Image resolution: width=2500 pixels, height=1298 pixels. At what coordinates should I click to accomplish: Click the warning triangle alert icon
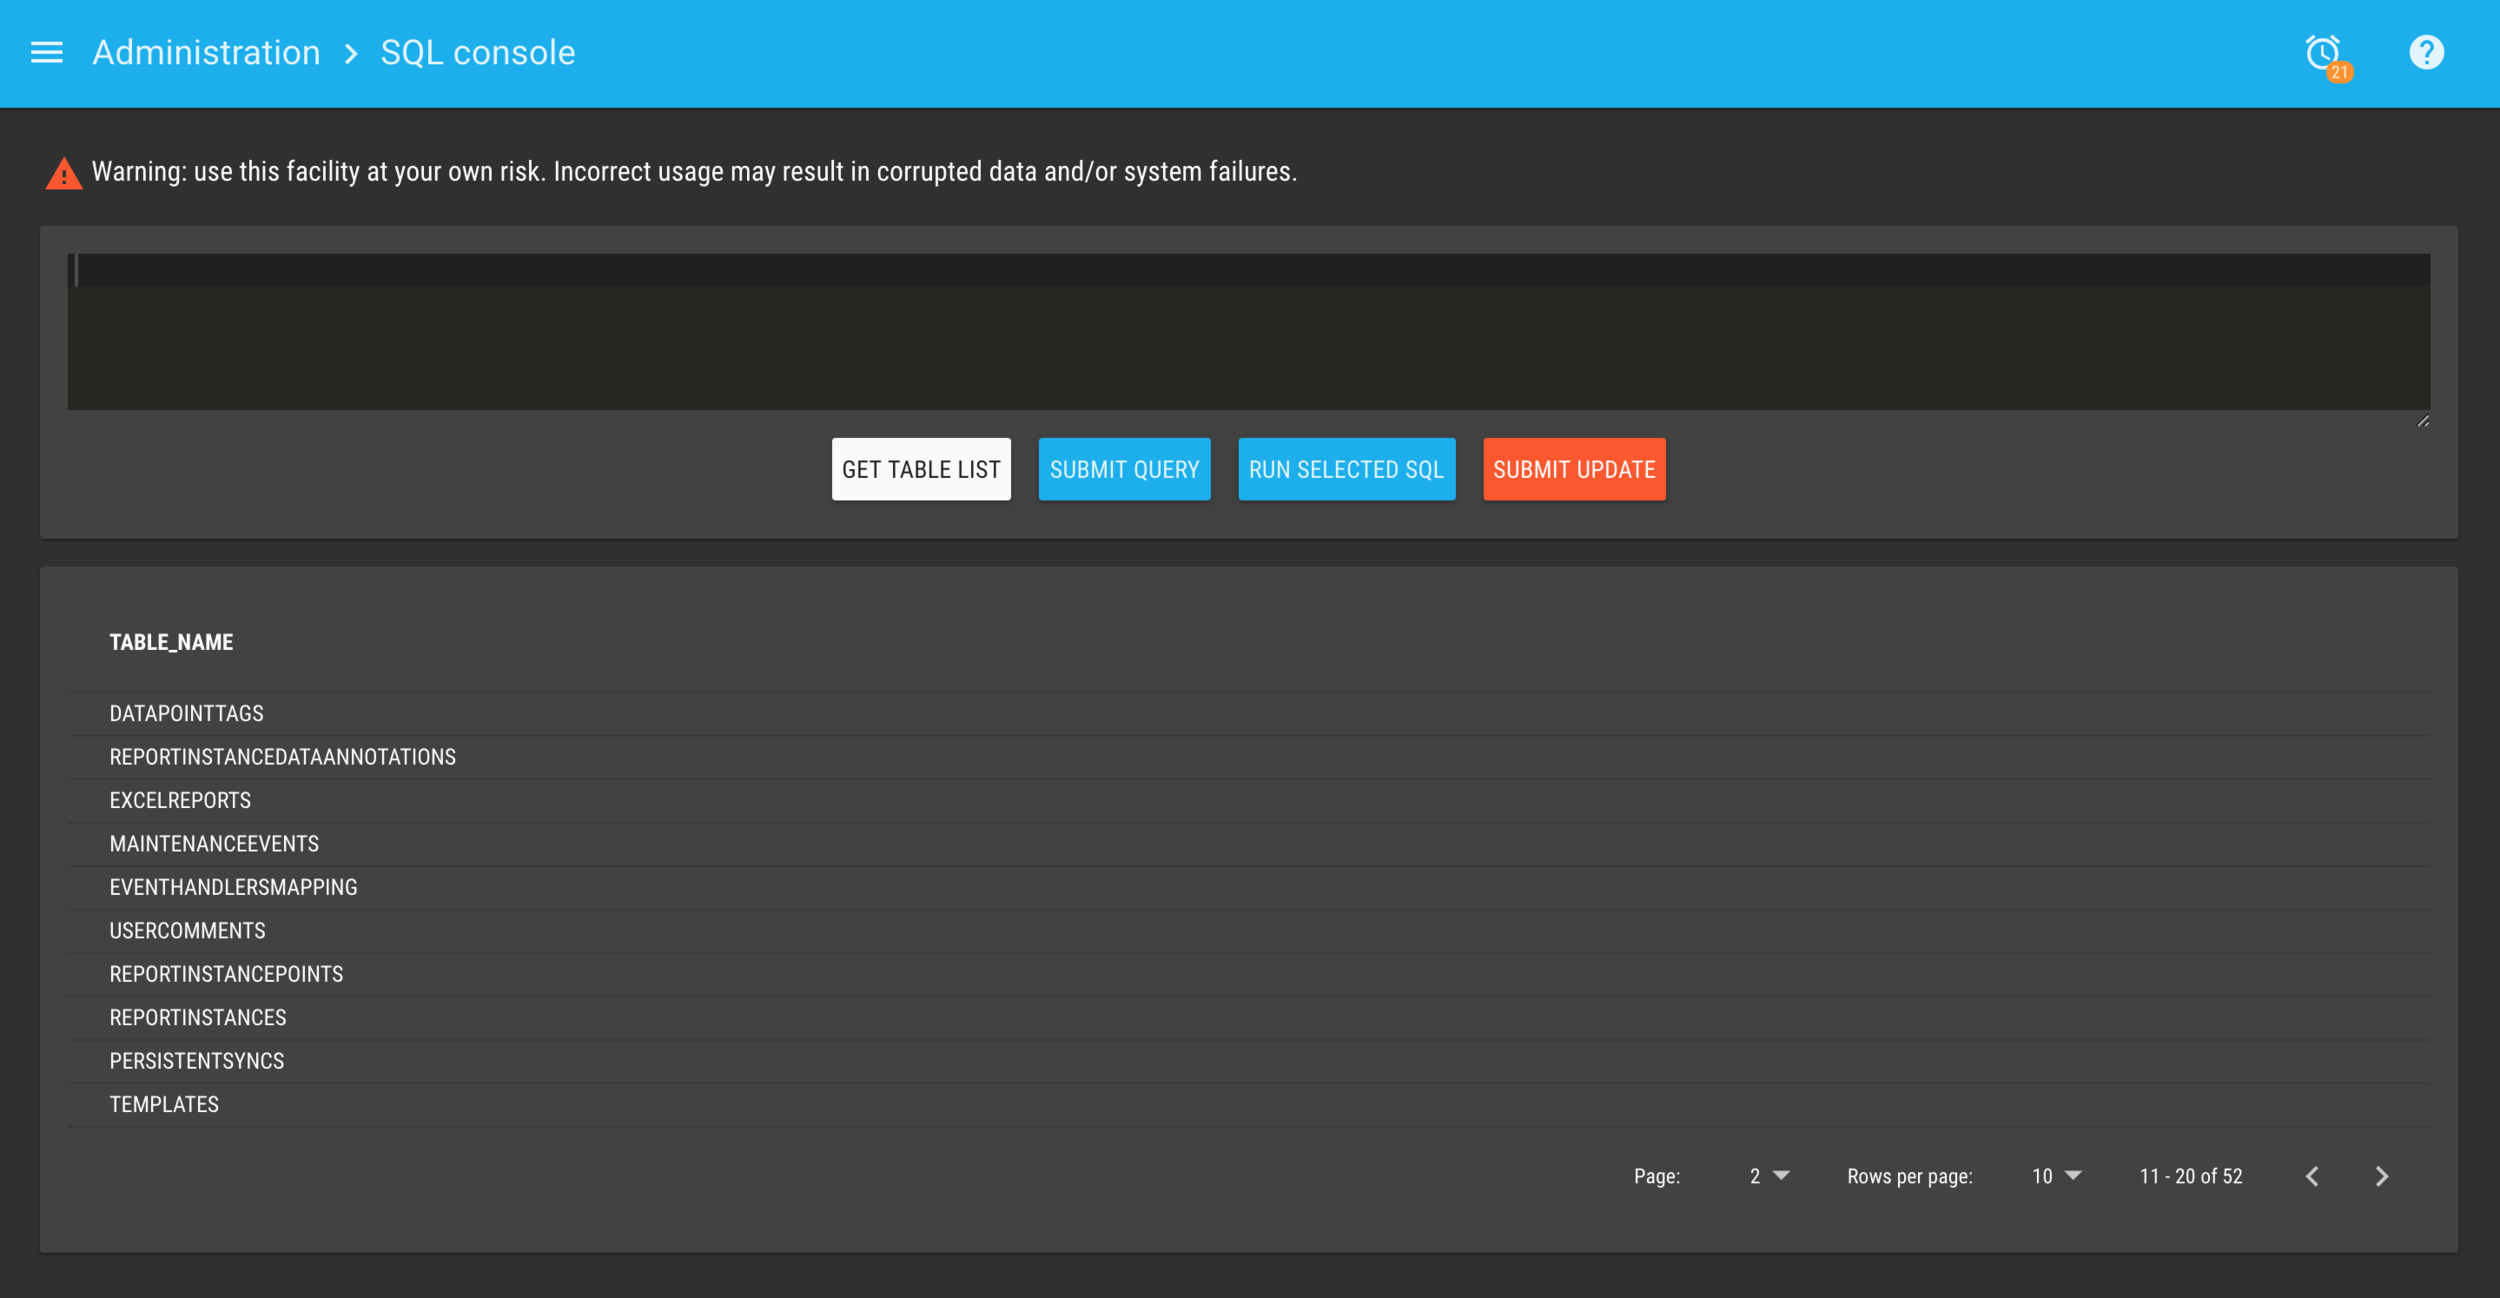(63, 172)
